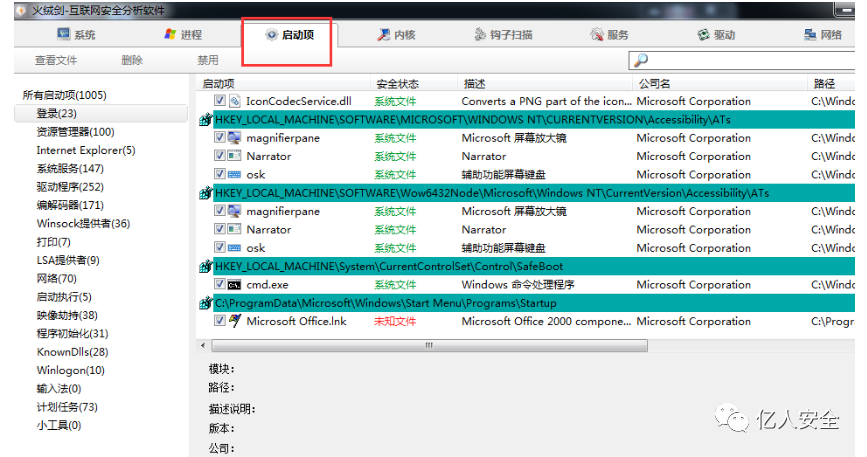The image size is (867, 457).
Task: Select 系统服务(147) category
Action: tap(70, 168)
